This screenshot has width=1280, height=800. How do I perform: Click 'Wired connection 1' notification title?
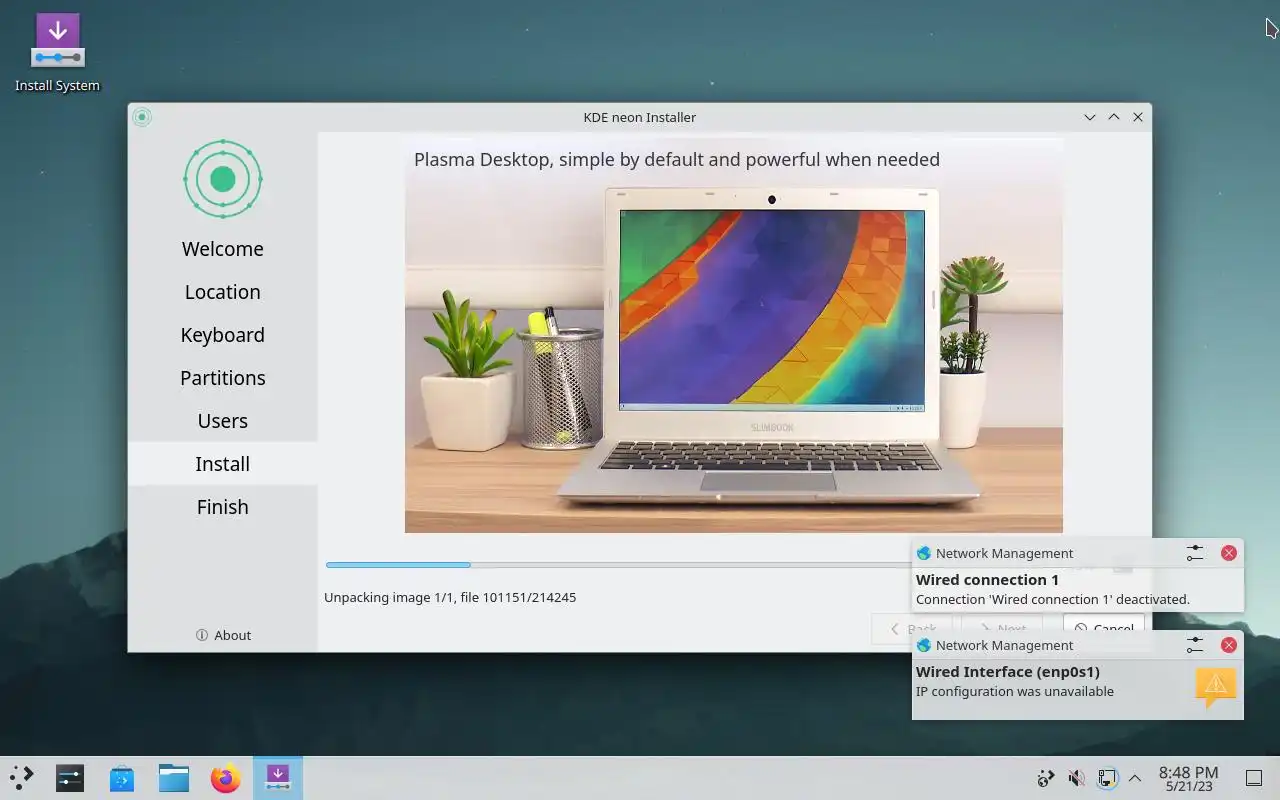coord(987,580)
